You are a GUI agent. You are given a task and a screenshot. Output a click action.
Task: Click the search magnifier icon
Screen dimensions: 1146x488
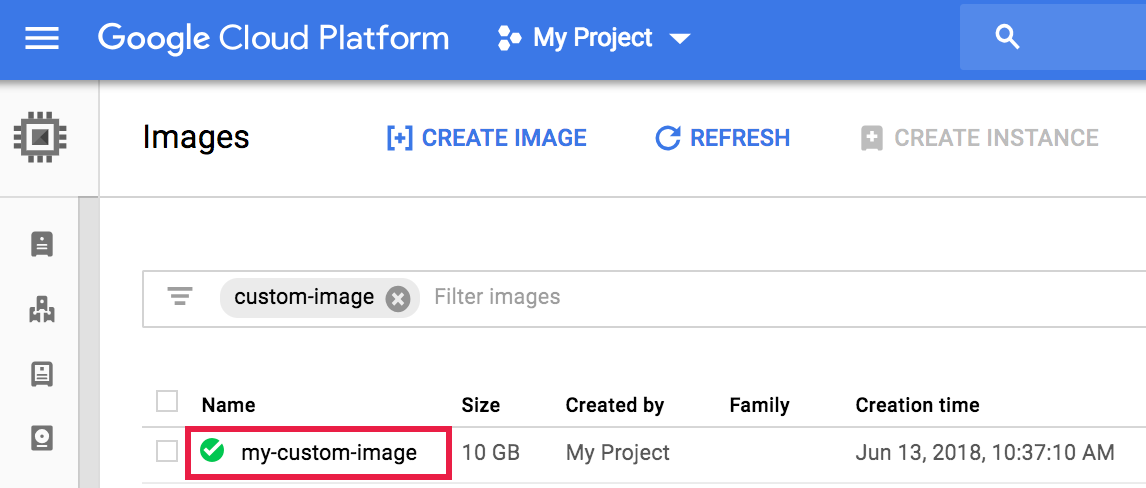point(1007,38)
